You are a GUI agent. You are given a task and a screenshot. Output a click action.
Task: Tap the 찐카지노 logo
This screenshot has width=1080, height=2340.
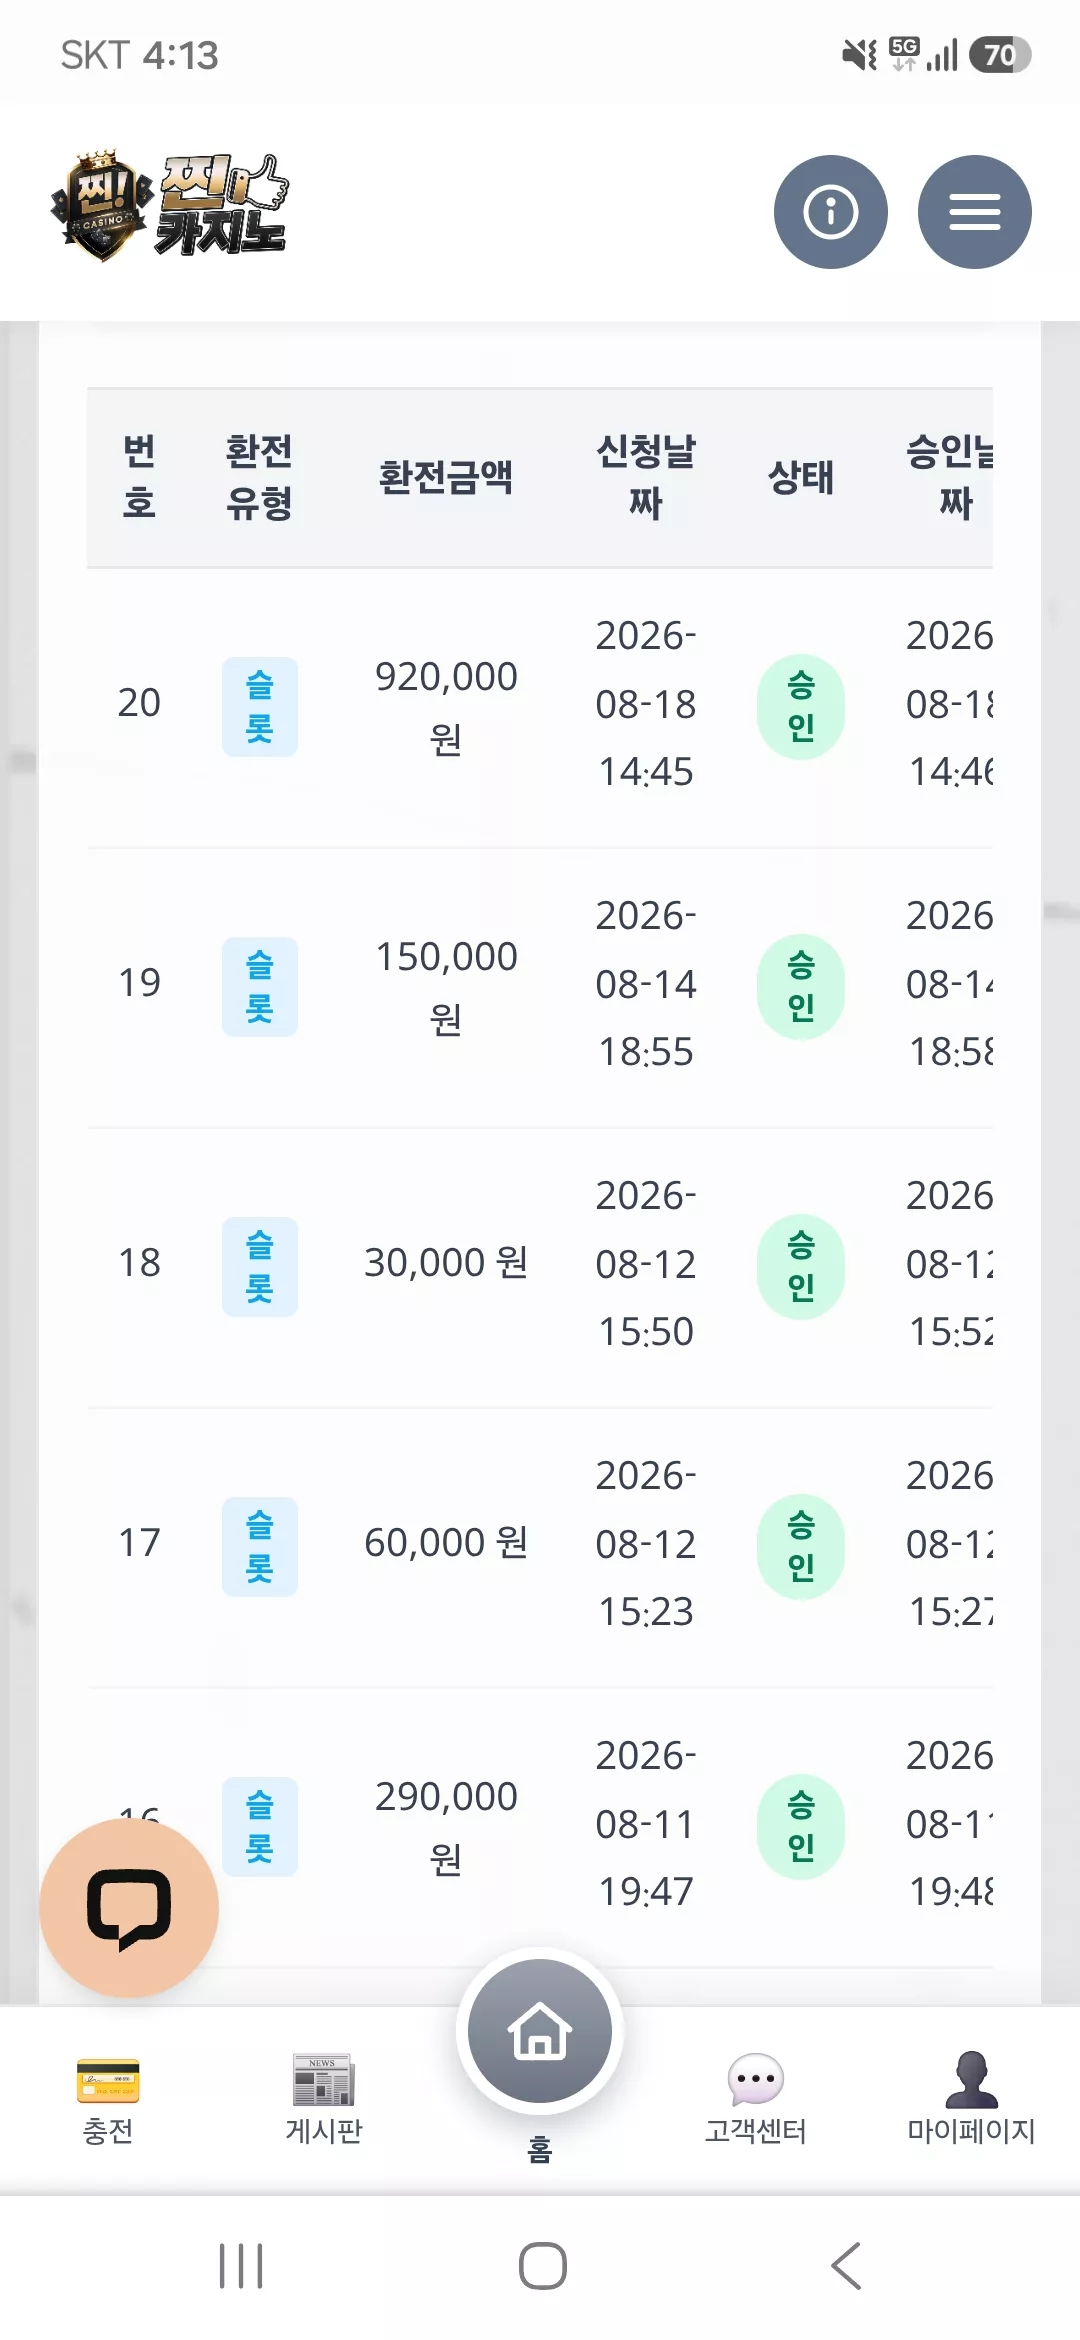pyautogui.click(x=170, y=205)
